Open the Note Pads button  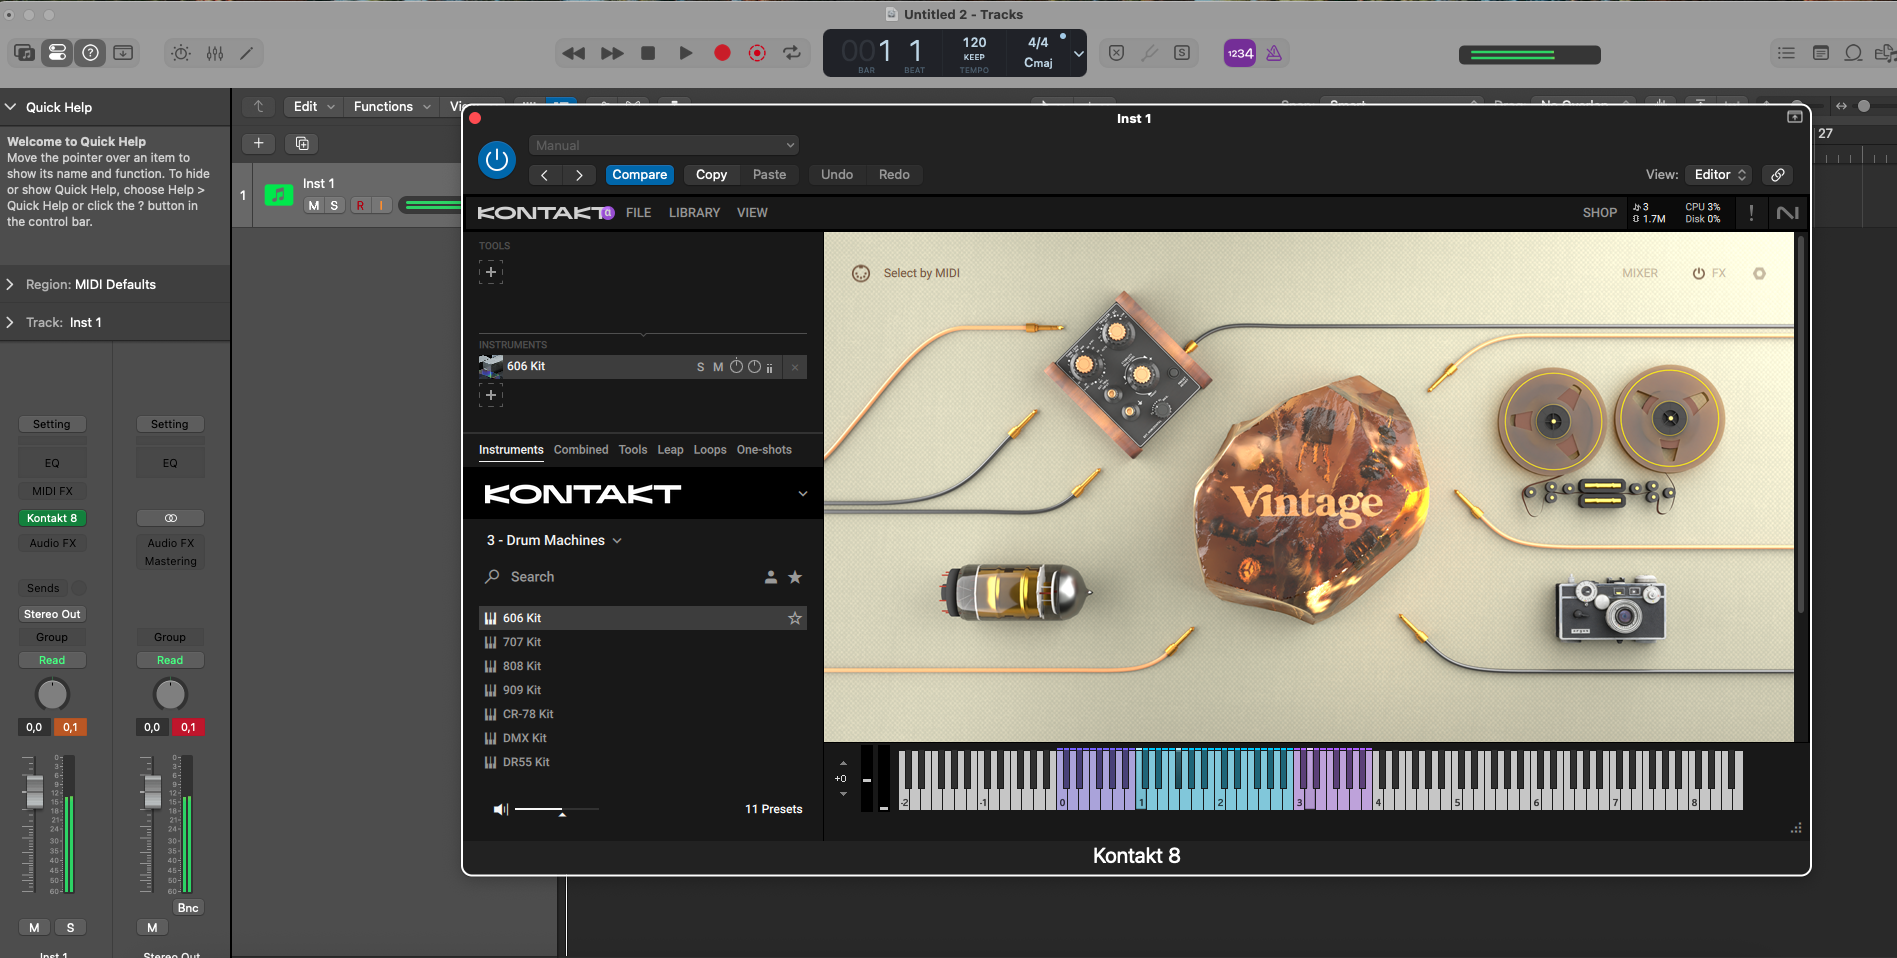coord(1821,53)
